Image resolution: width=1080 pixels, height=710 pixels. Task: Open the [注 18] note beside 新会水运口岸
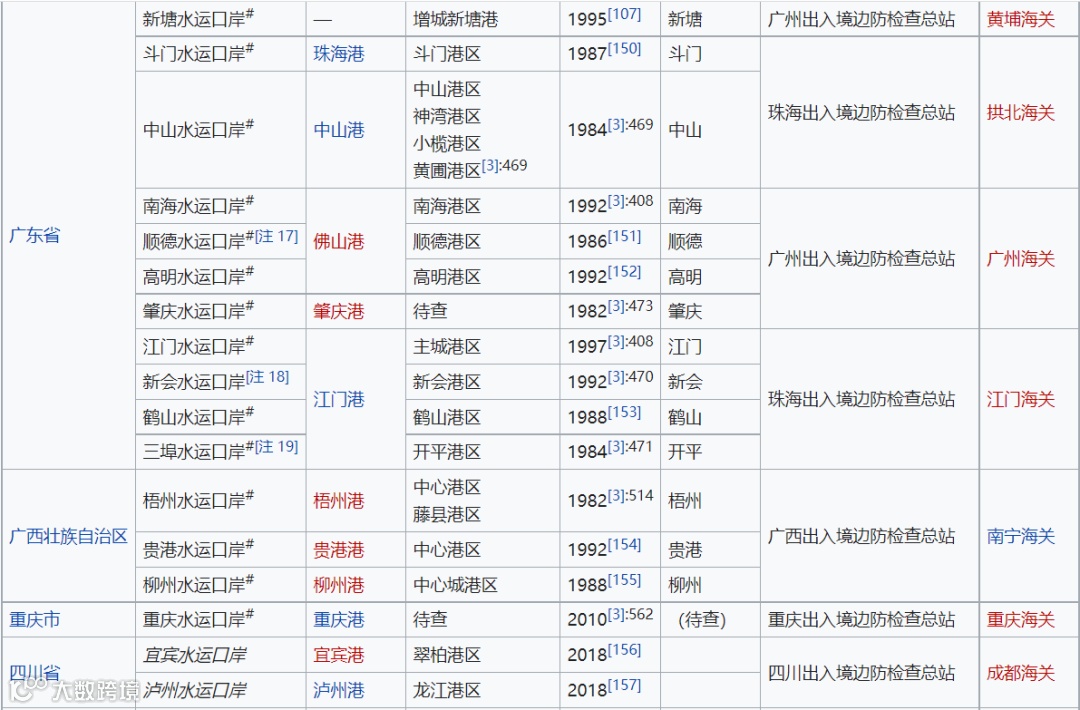pyautogui.click(x=267, y=376)
